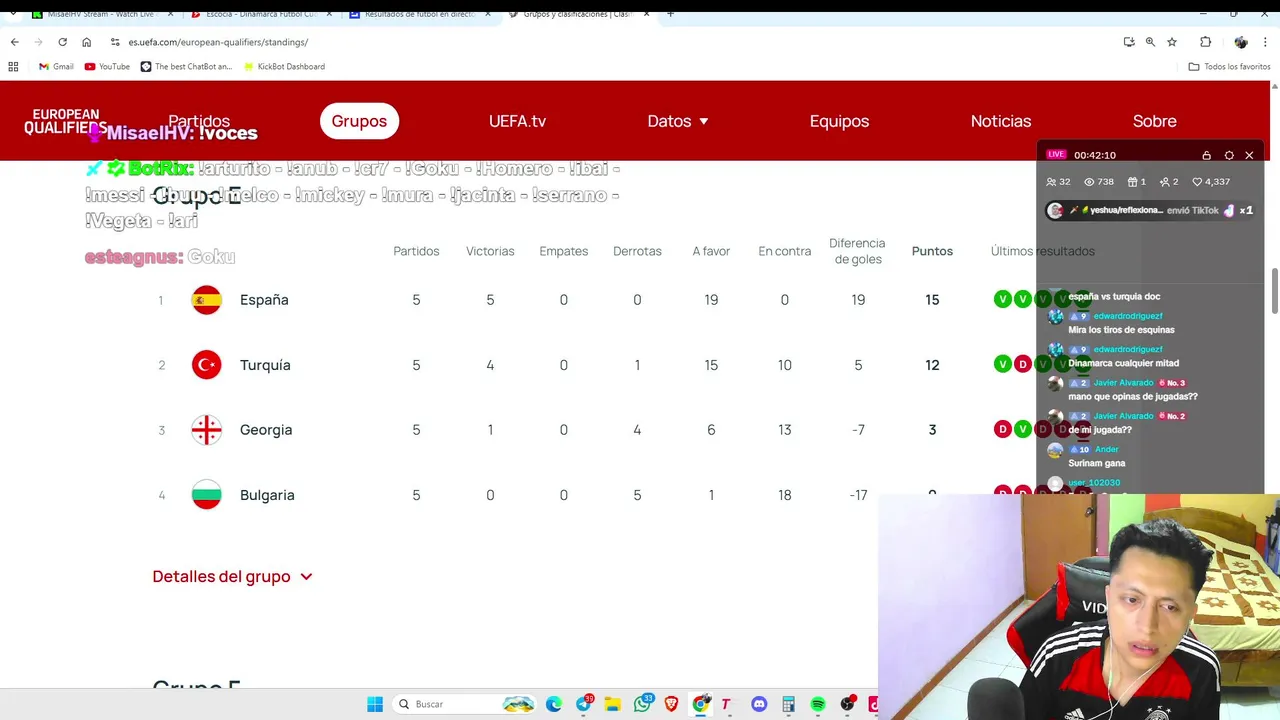Click the page vertical scrollbar thumb
The height and width of the screenshot is (720, 1280).
click(1274, 290)
